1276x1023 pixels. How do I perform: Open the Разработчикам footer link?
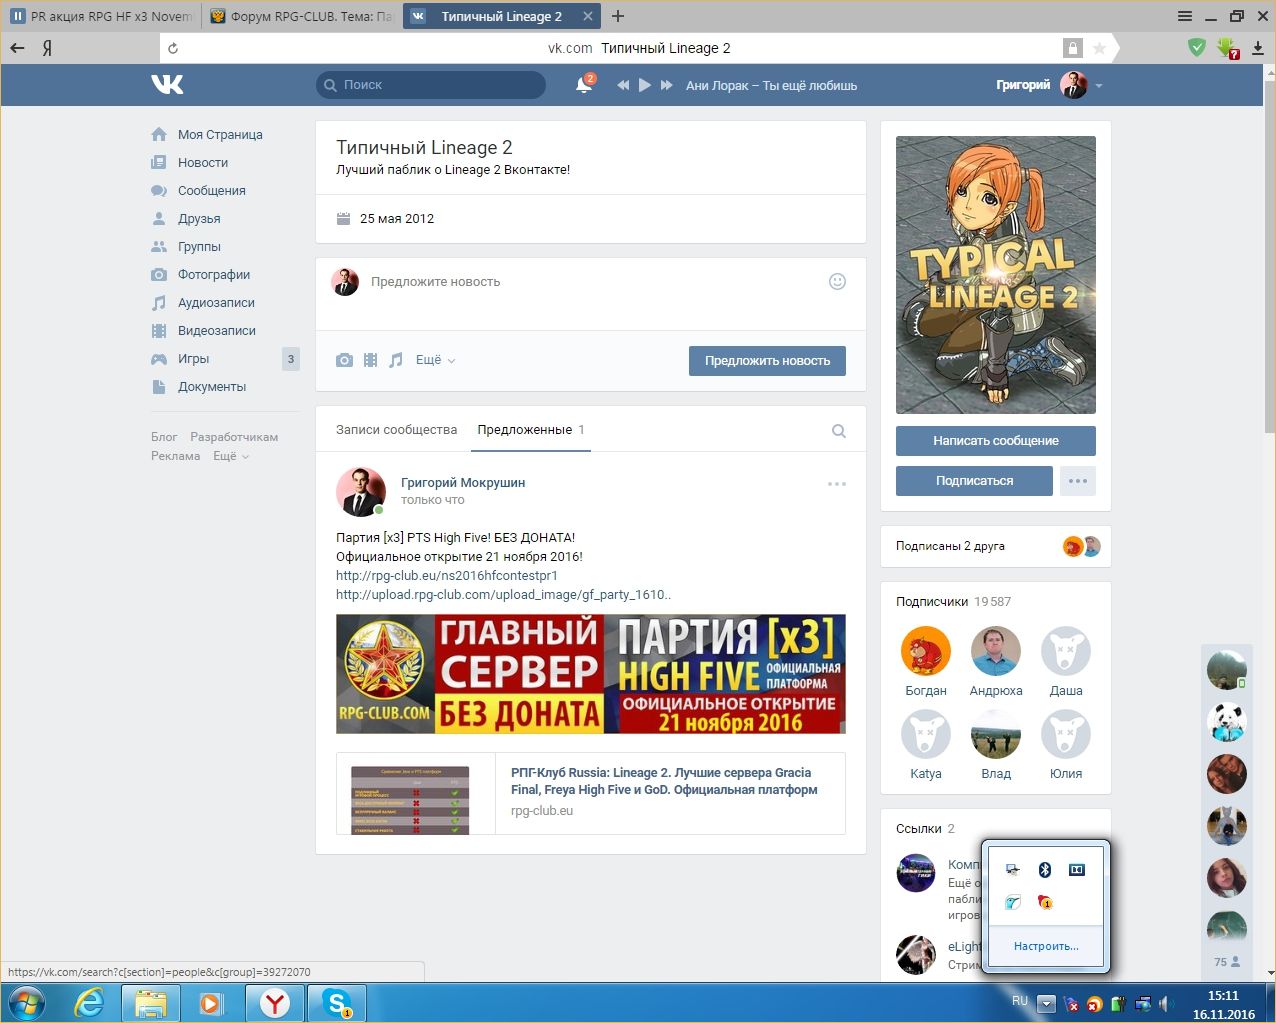coord(234,437)
